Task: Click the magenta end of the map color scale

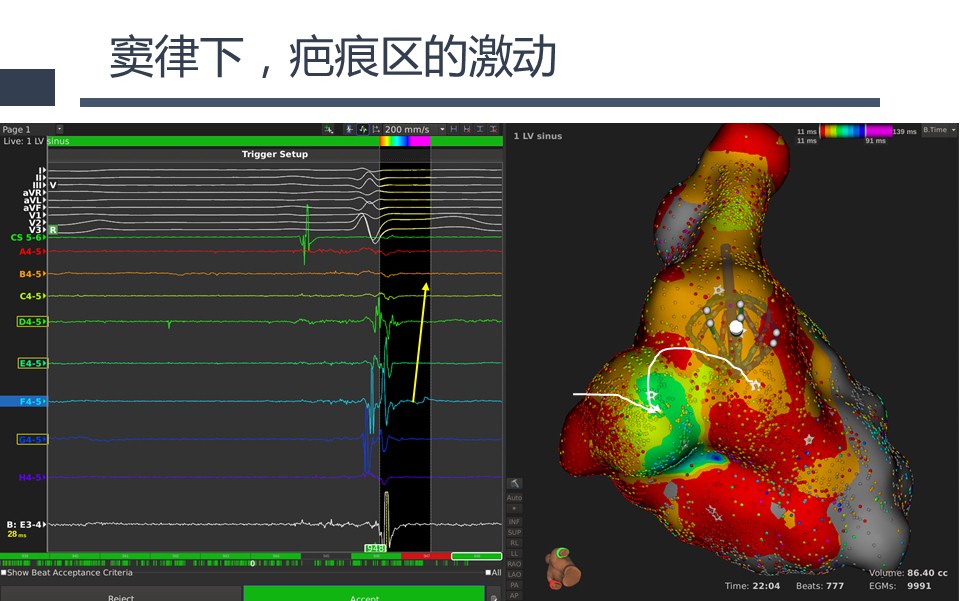Action: point(878,130)
